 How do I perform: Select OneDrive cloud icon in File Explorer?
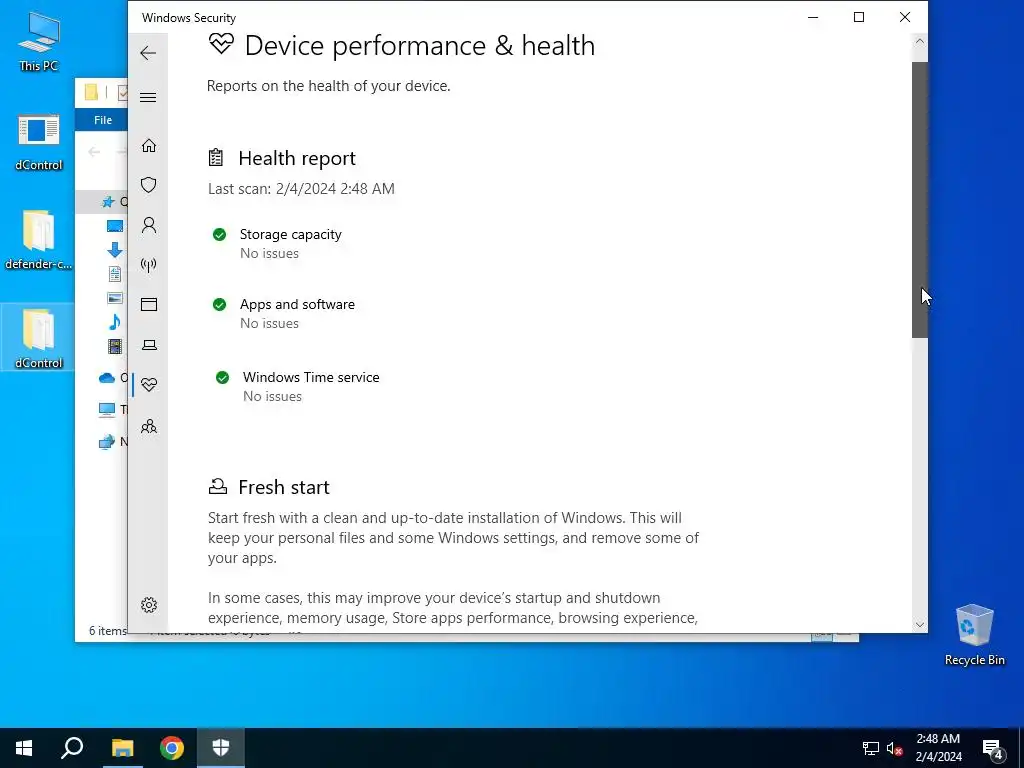click(106, 377)
